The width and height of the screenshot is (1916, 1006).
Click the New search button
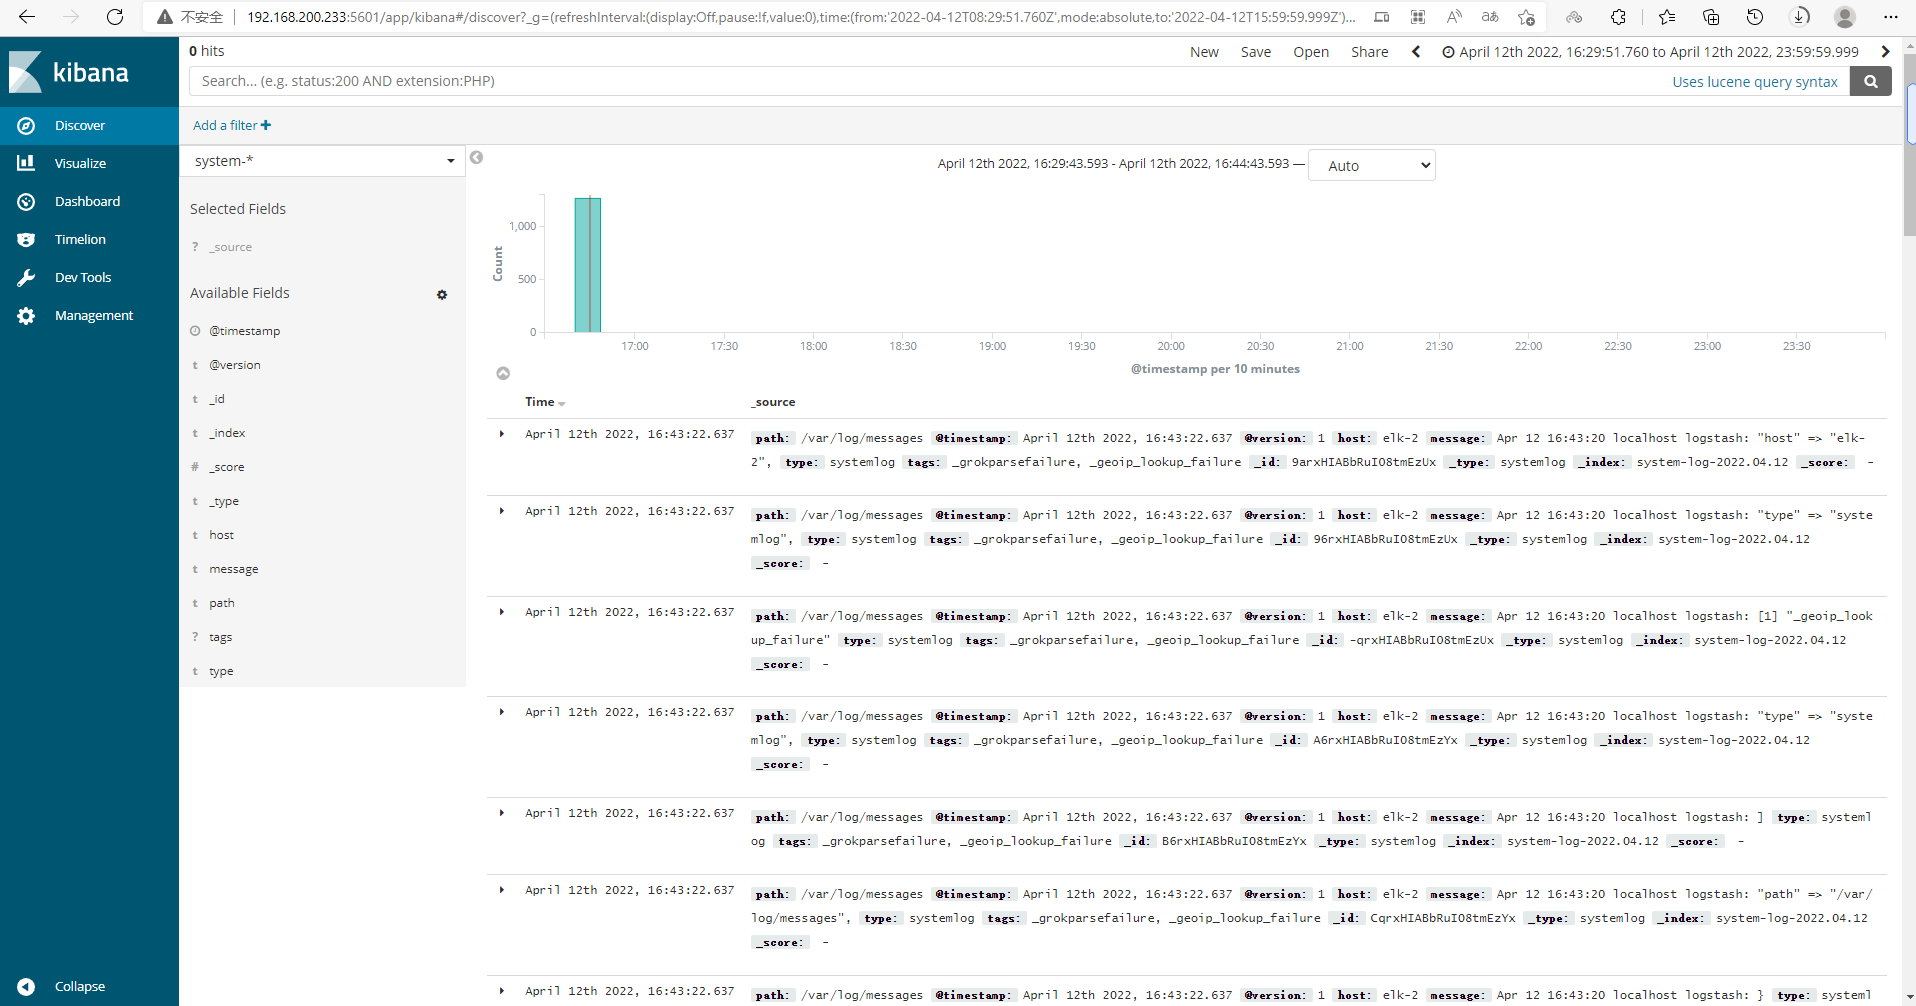[x=1204, y=52]
